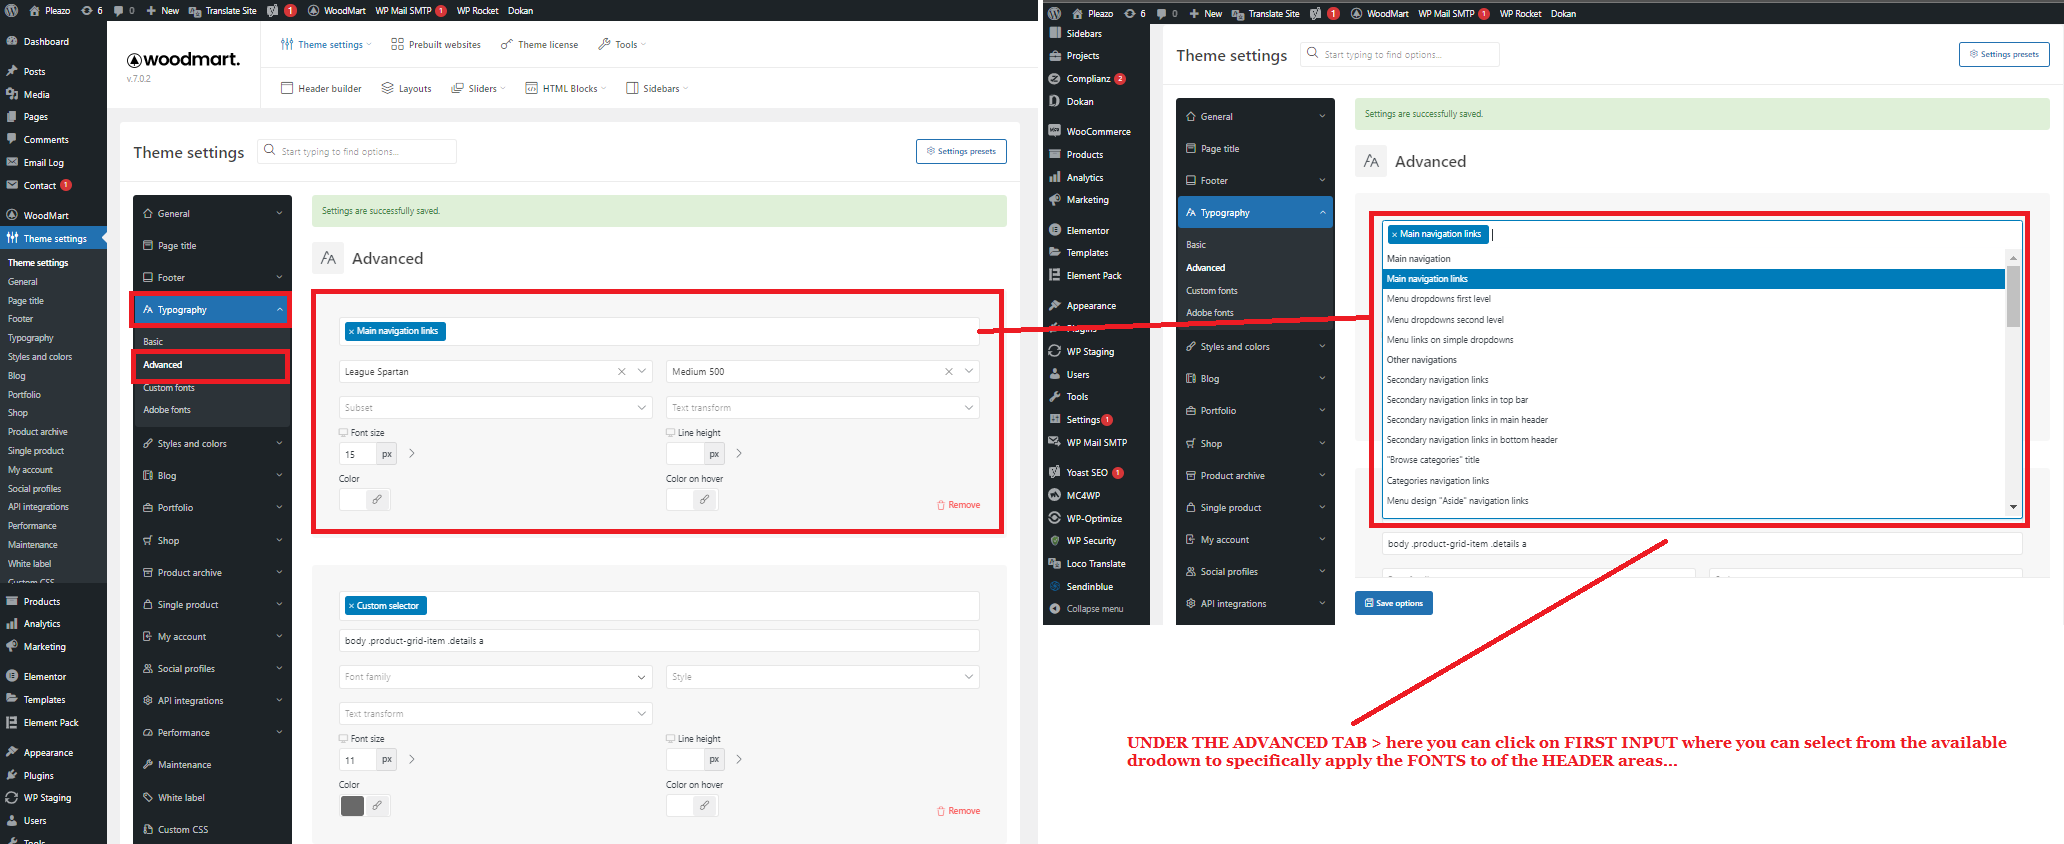2064x844 pixels.
Task: Click the Email Log envelope icon
Action: tap(12, 162)
